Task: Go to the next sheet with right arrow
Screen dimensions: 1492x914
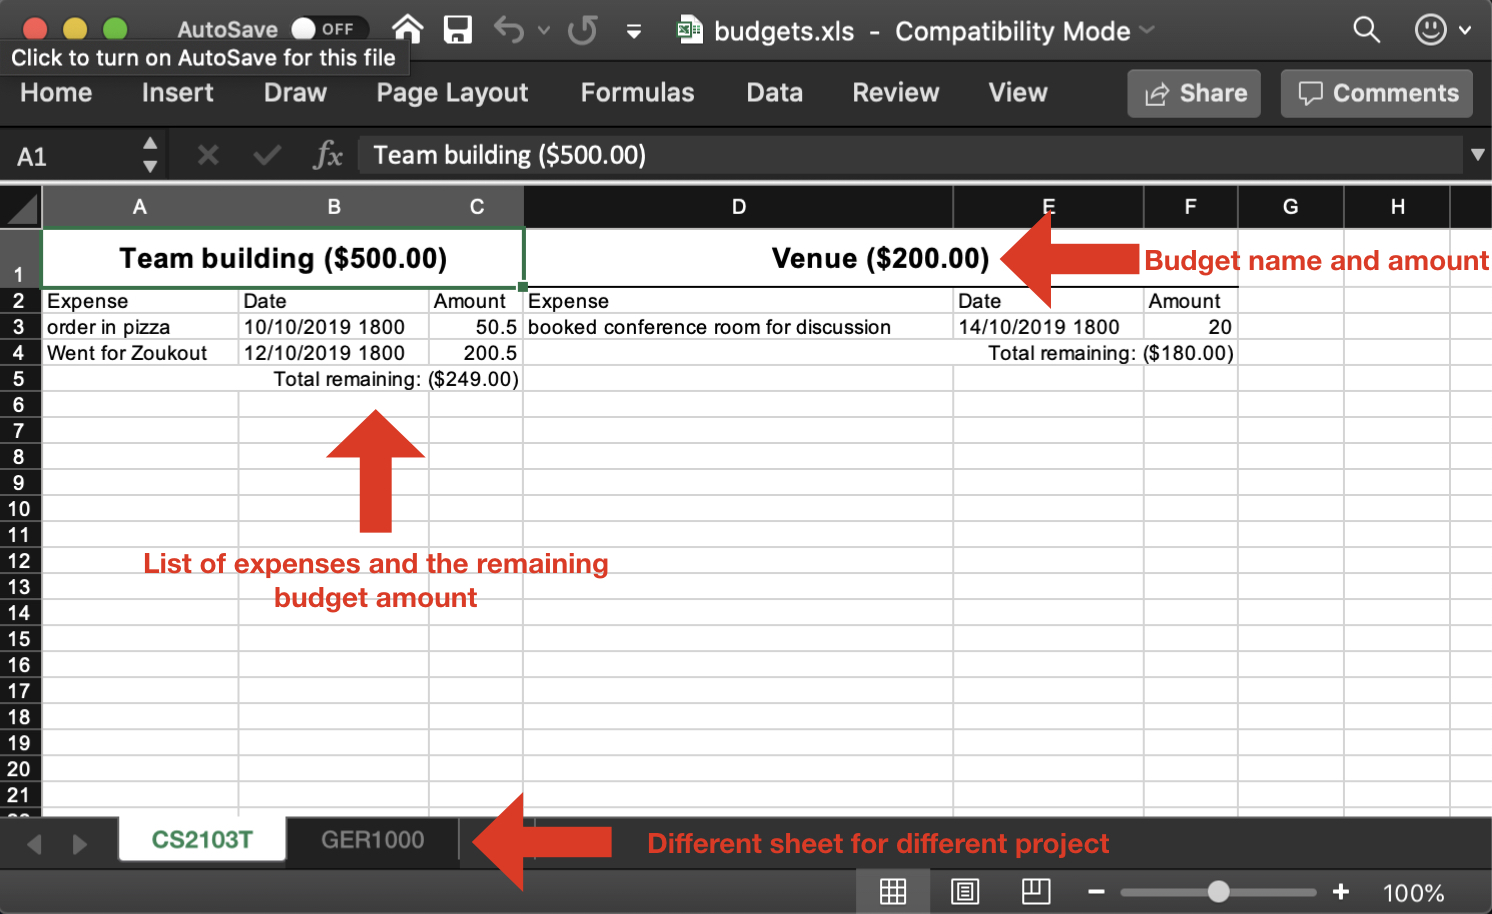Action: tap(79, 844)
